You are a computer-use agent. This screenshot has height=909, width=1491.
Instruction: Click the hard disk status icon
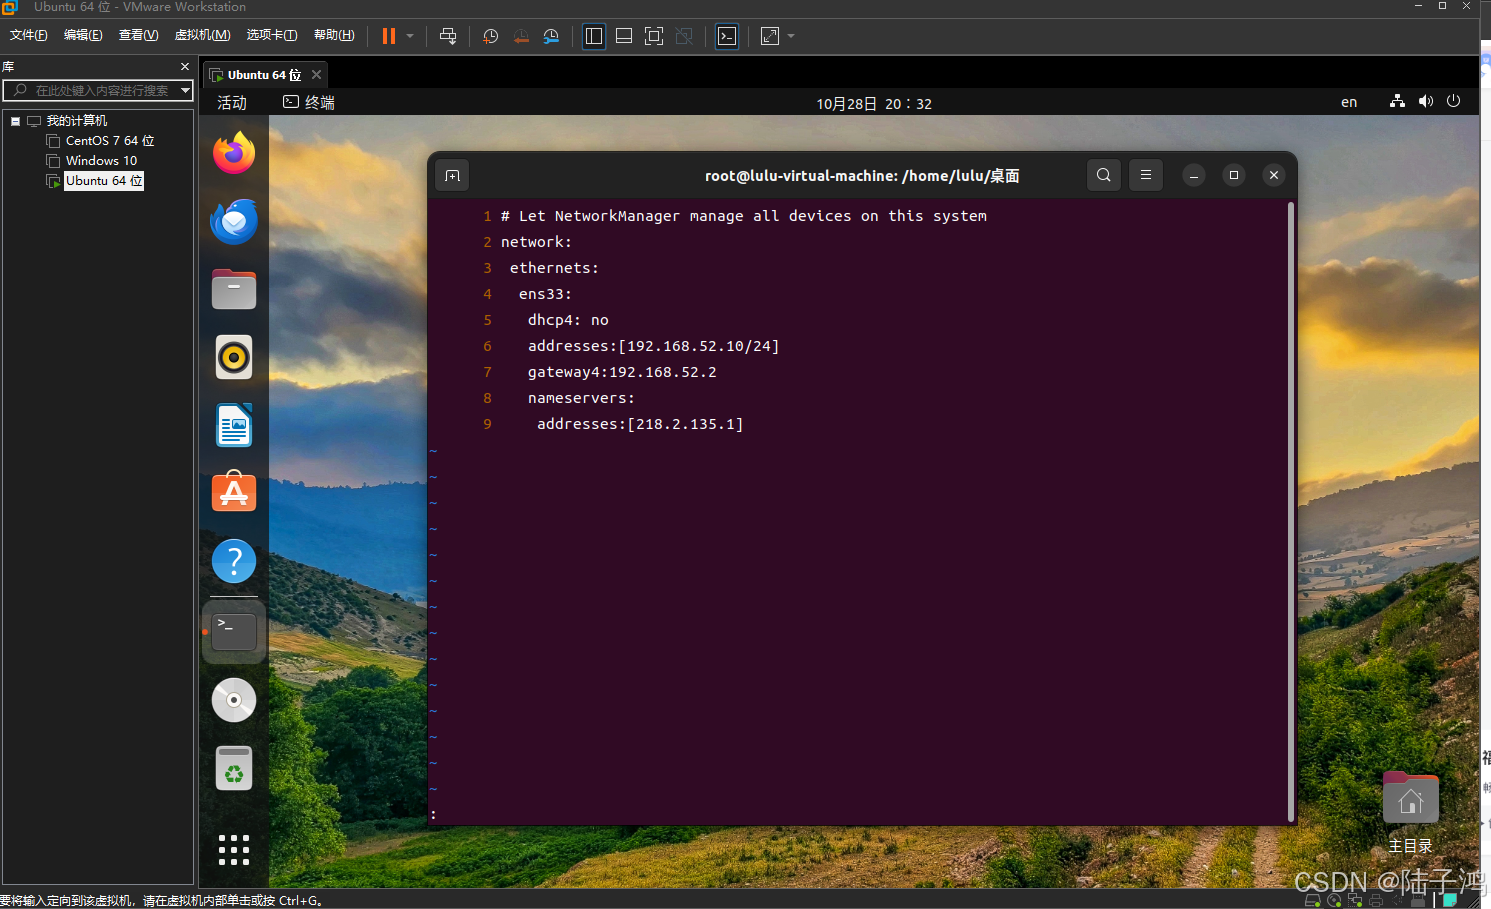[1313, 900]
